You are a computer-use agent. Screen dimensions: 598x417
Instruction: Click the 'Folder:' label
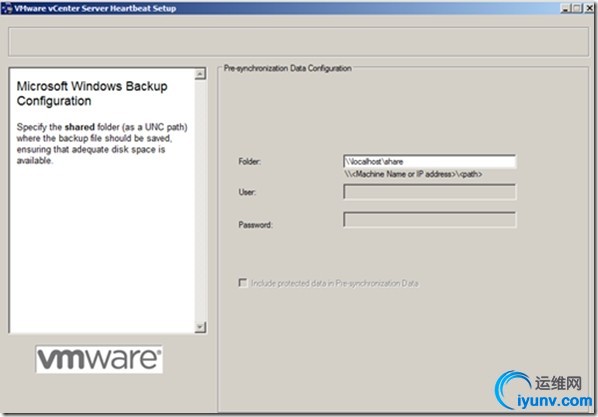[x=250, y=162]
